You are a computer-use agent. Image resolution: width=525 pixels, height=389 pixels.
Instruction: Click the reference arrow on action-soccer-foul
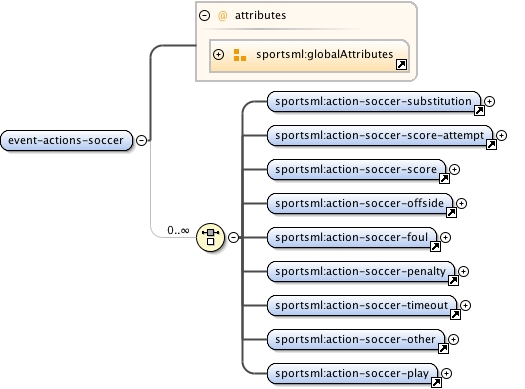[435, 246]
